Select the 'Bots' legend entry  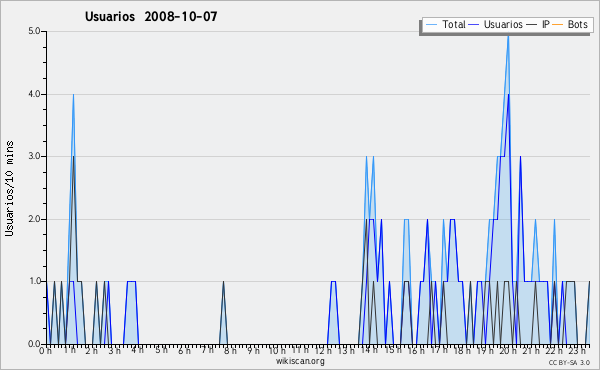pos(570,24)
